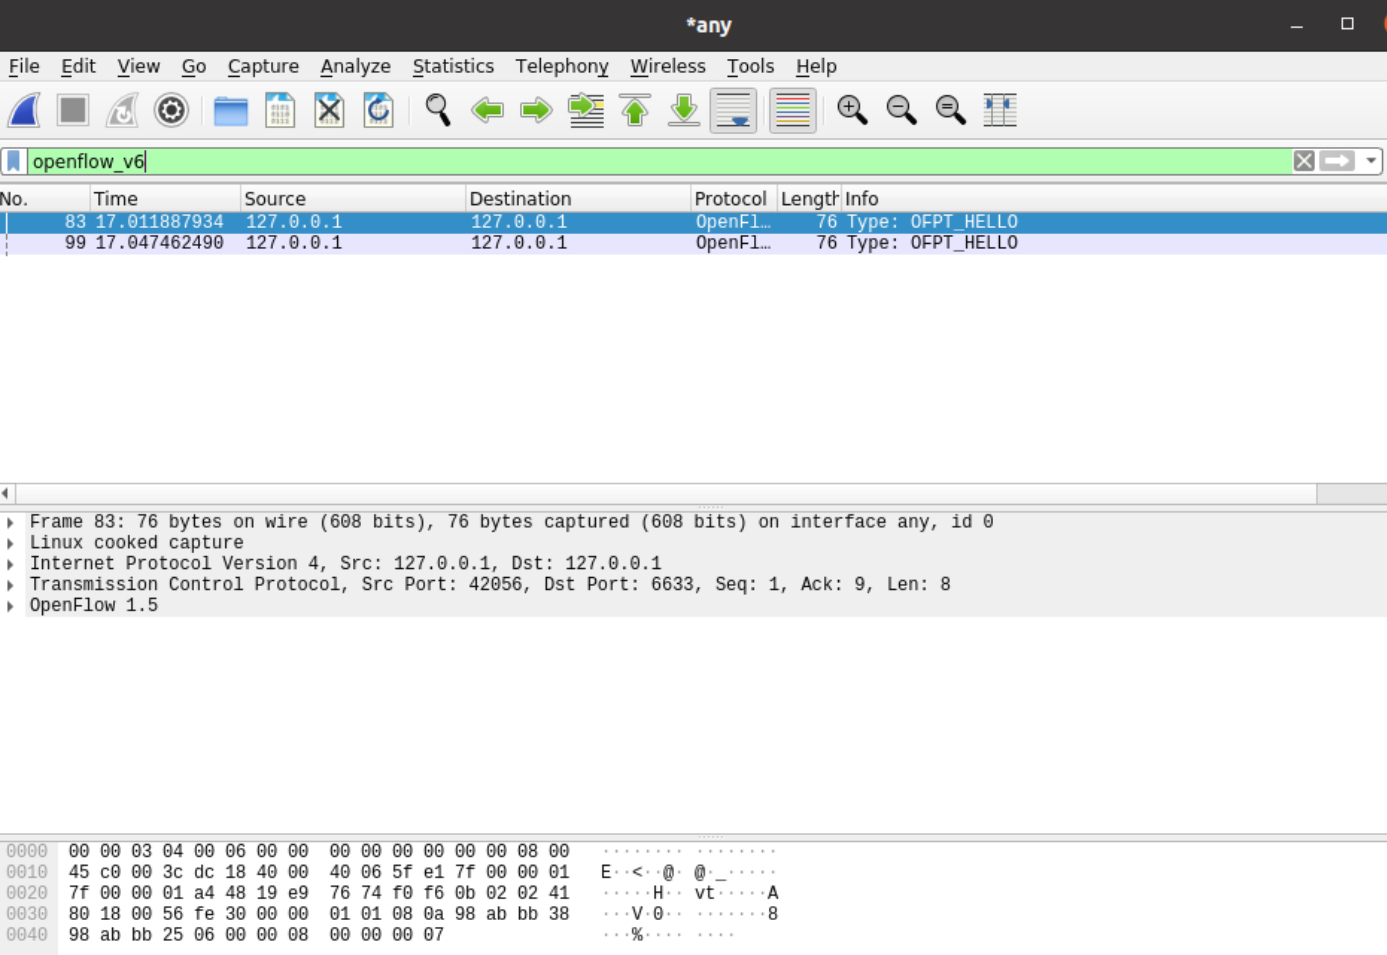Open the Telephony menu
Image resolution: width=1387 pixels, height=955 pixels.
coord(562,66)
